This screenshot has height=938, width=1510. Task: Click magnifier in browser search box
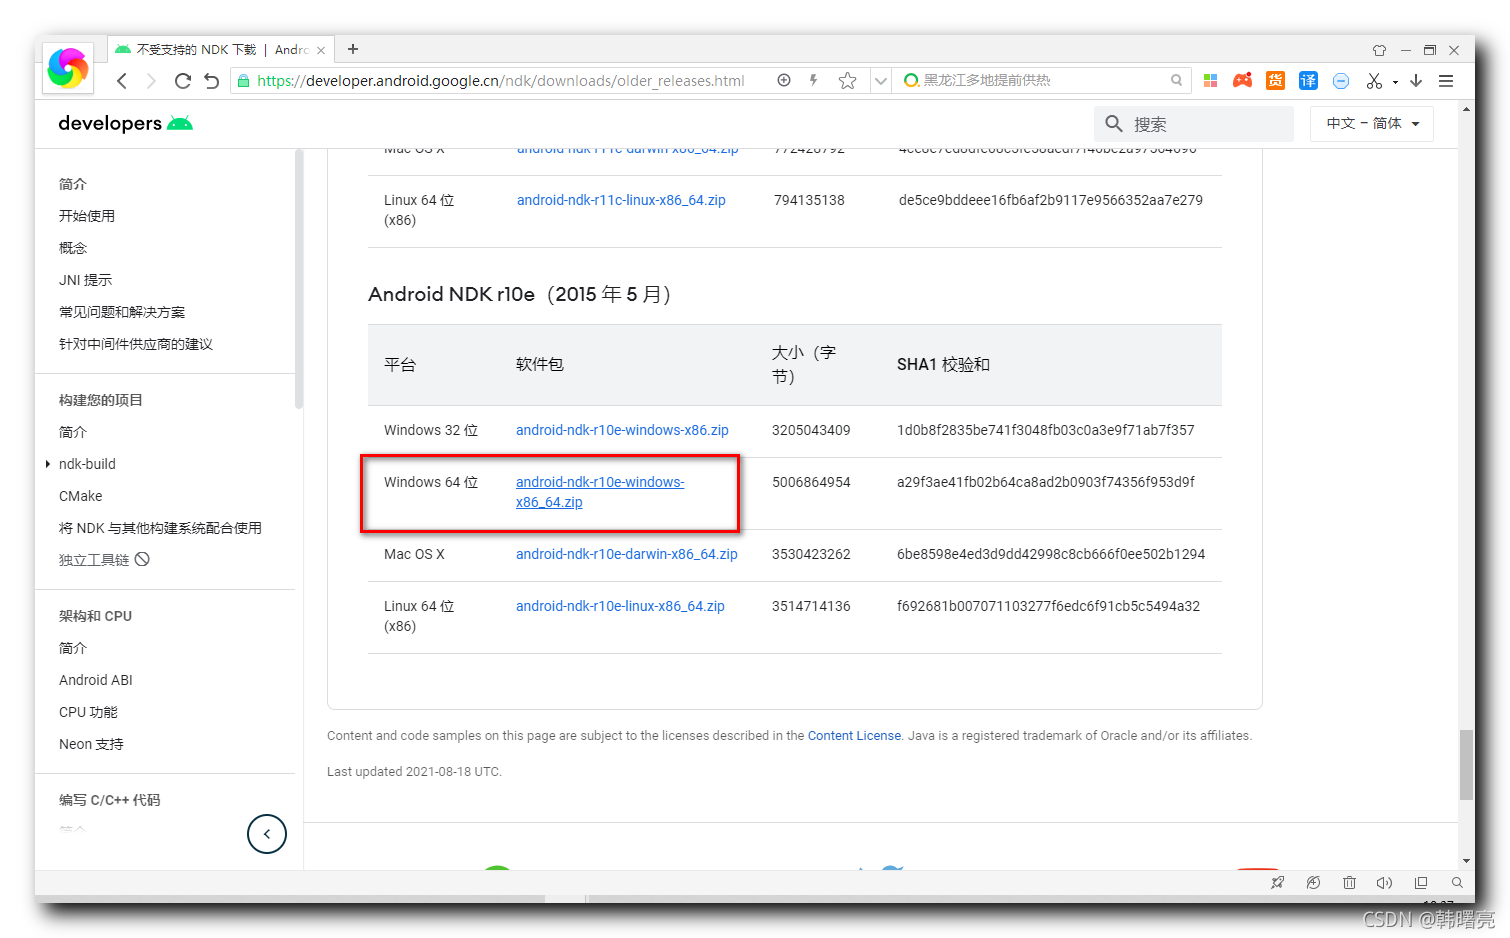pos(1176,80)
